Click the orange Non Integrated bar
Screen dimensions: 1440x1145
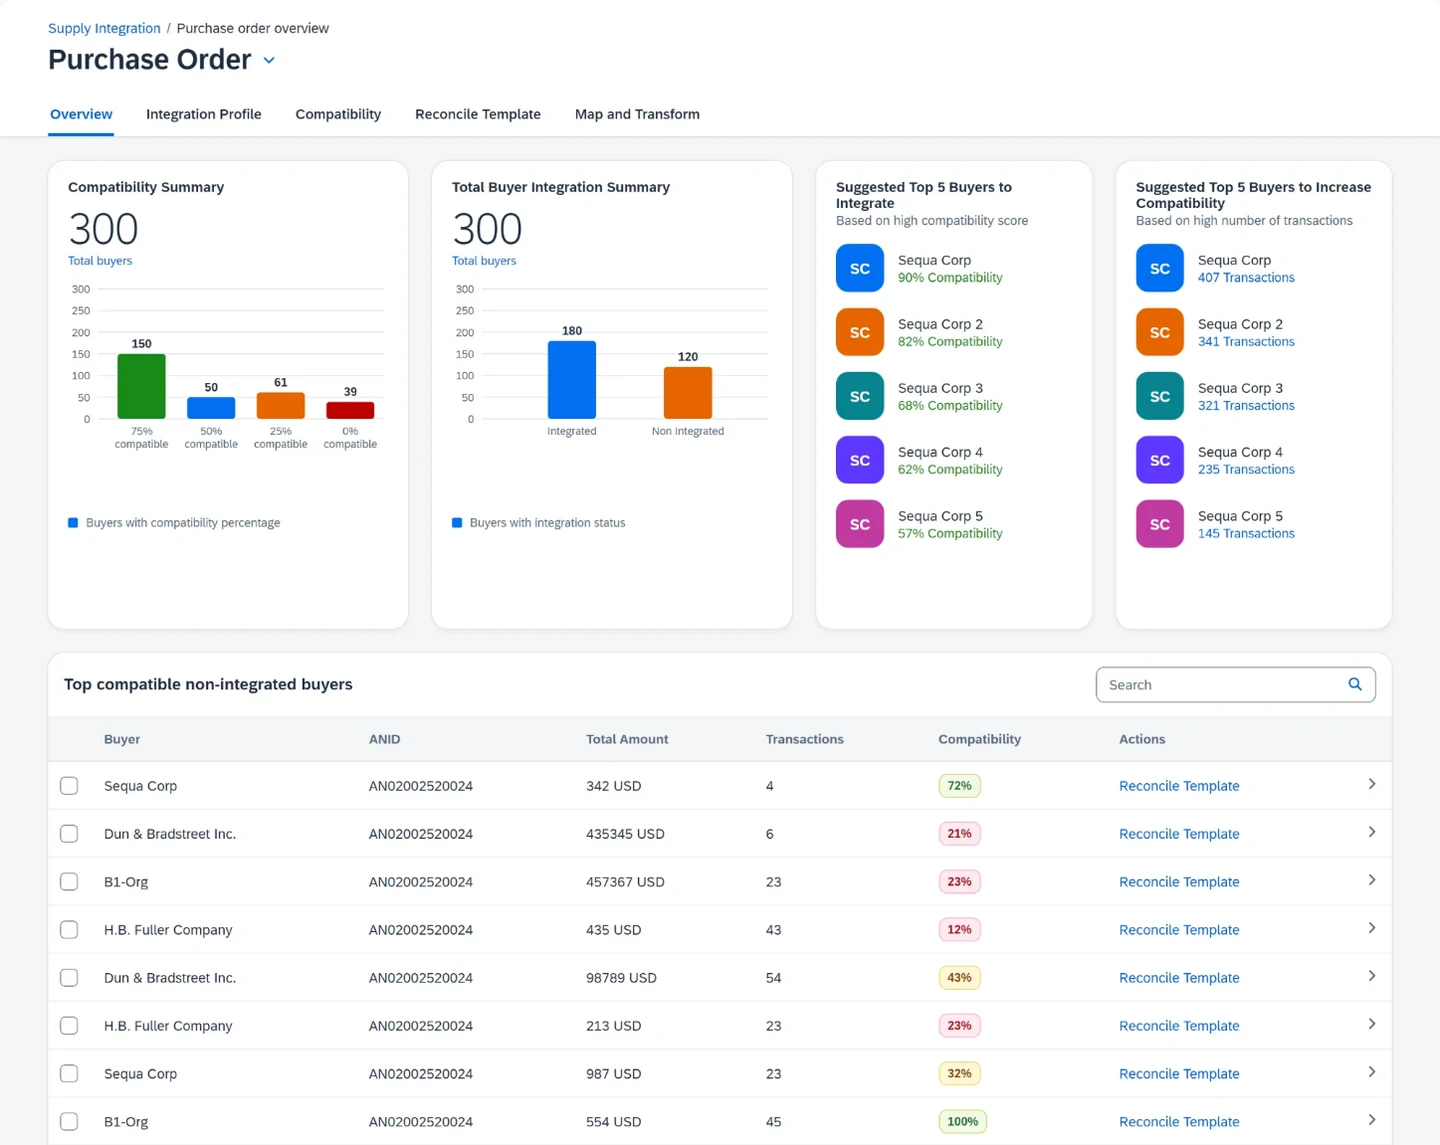click(x=688, y=393)
